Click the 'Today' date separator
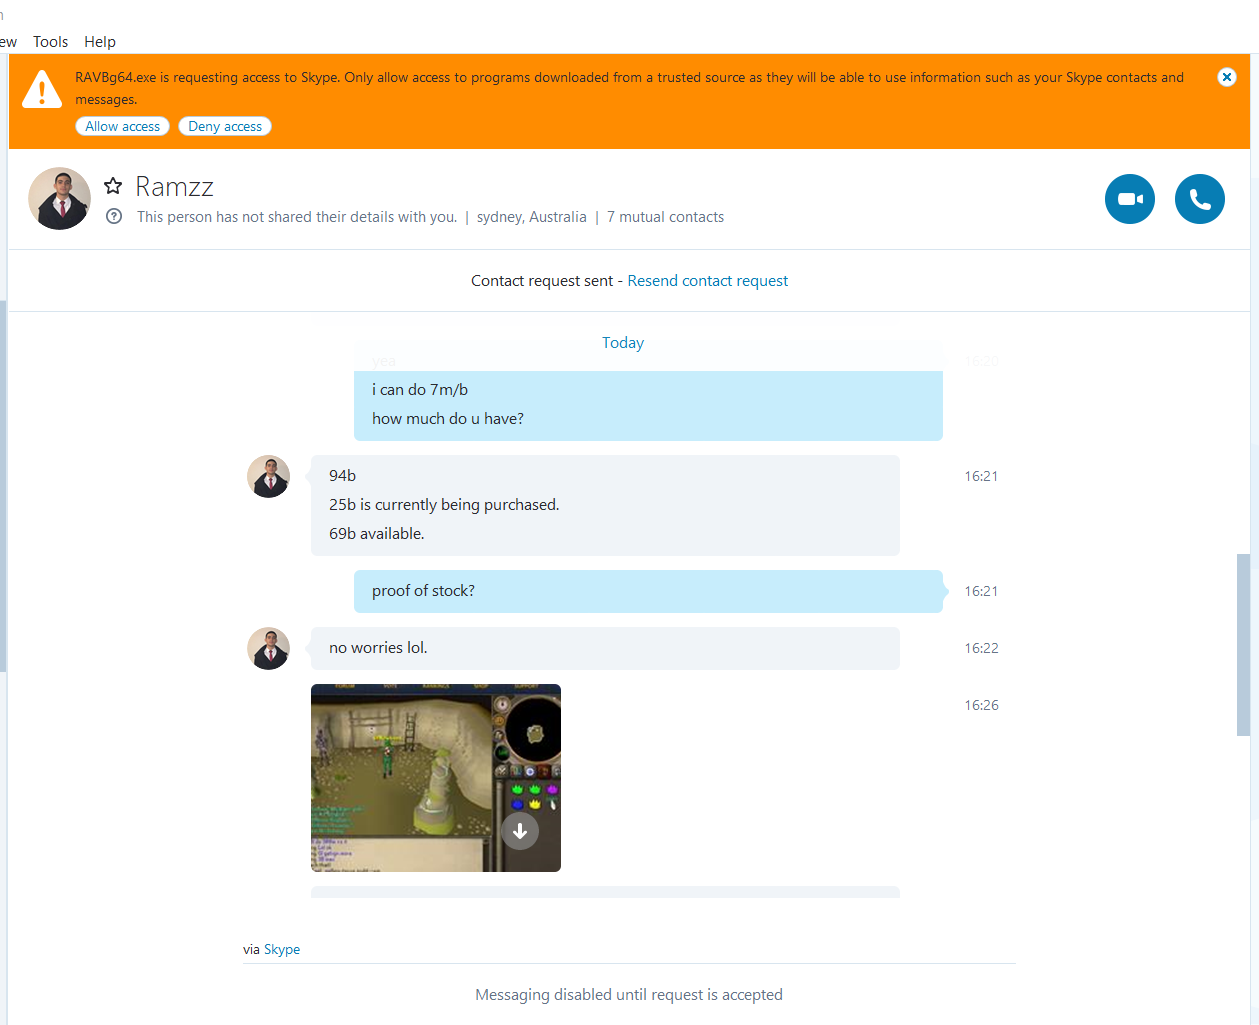The height and width of the screenshot is (1025, 1259). coord(623,343)
